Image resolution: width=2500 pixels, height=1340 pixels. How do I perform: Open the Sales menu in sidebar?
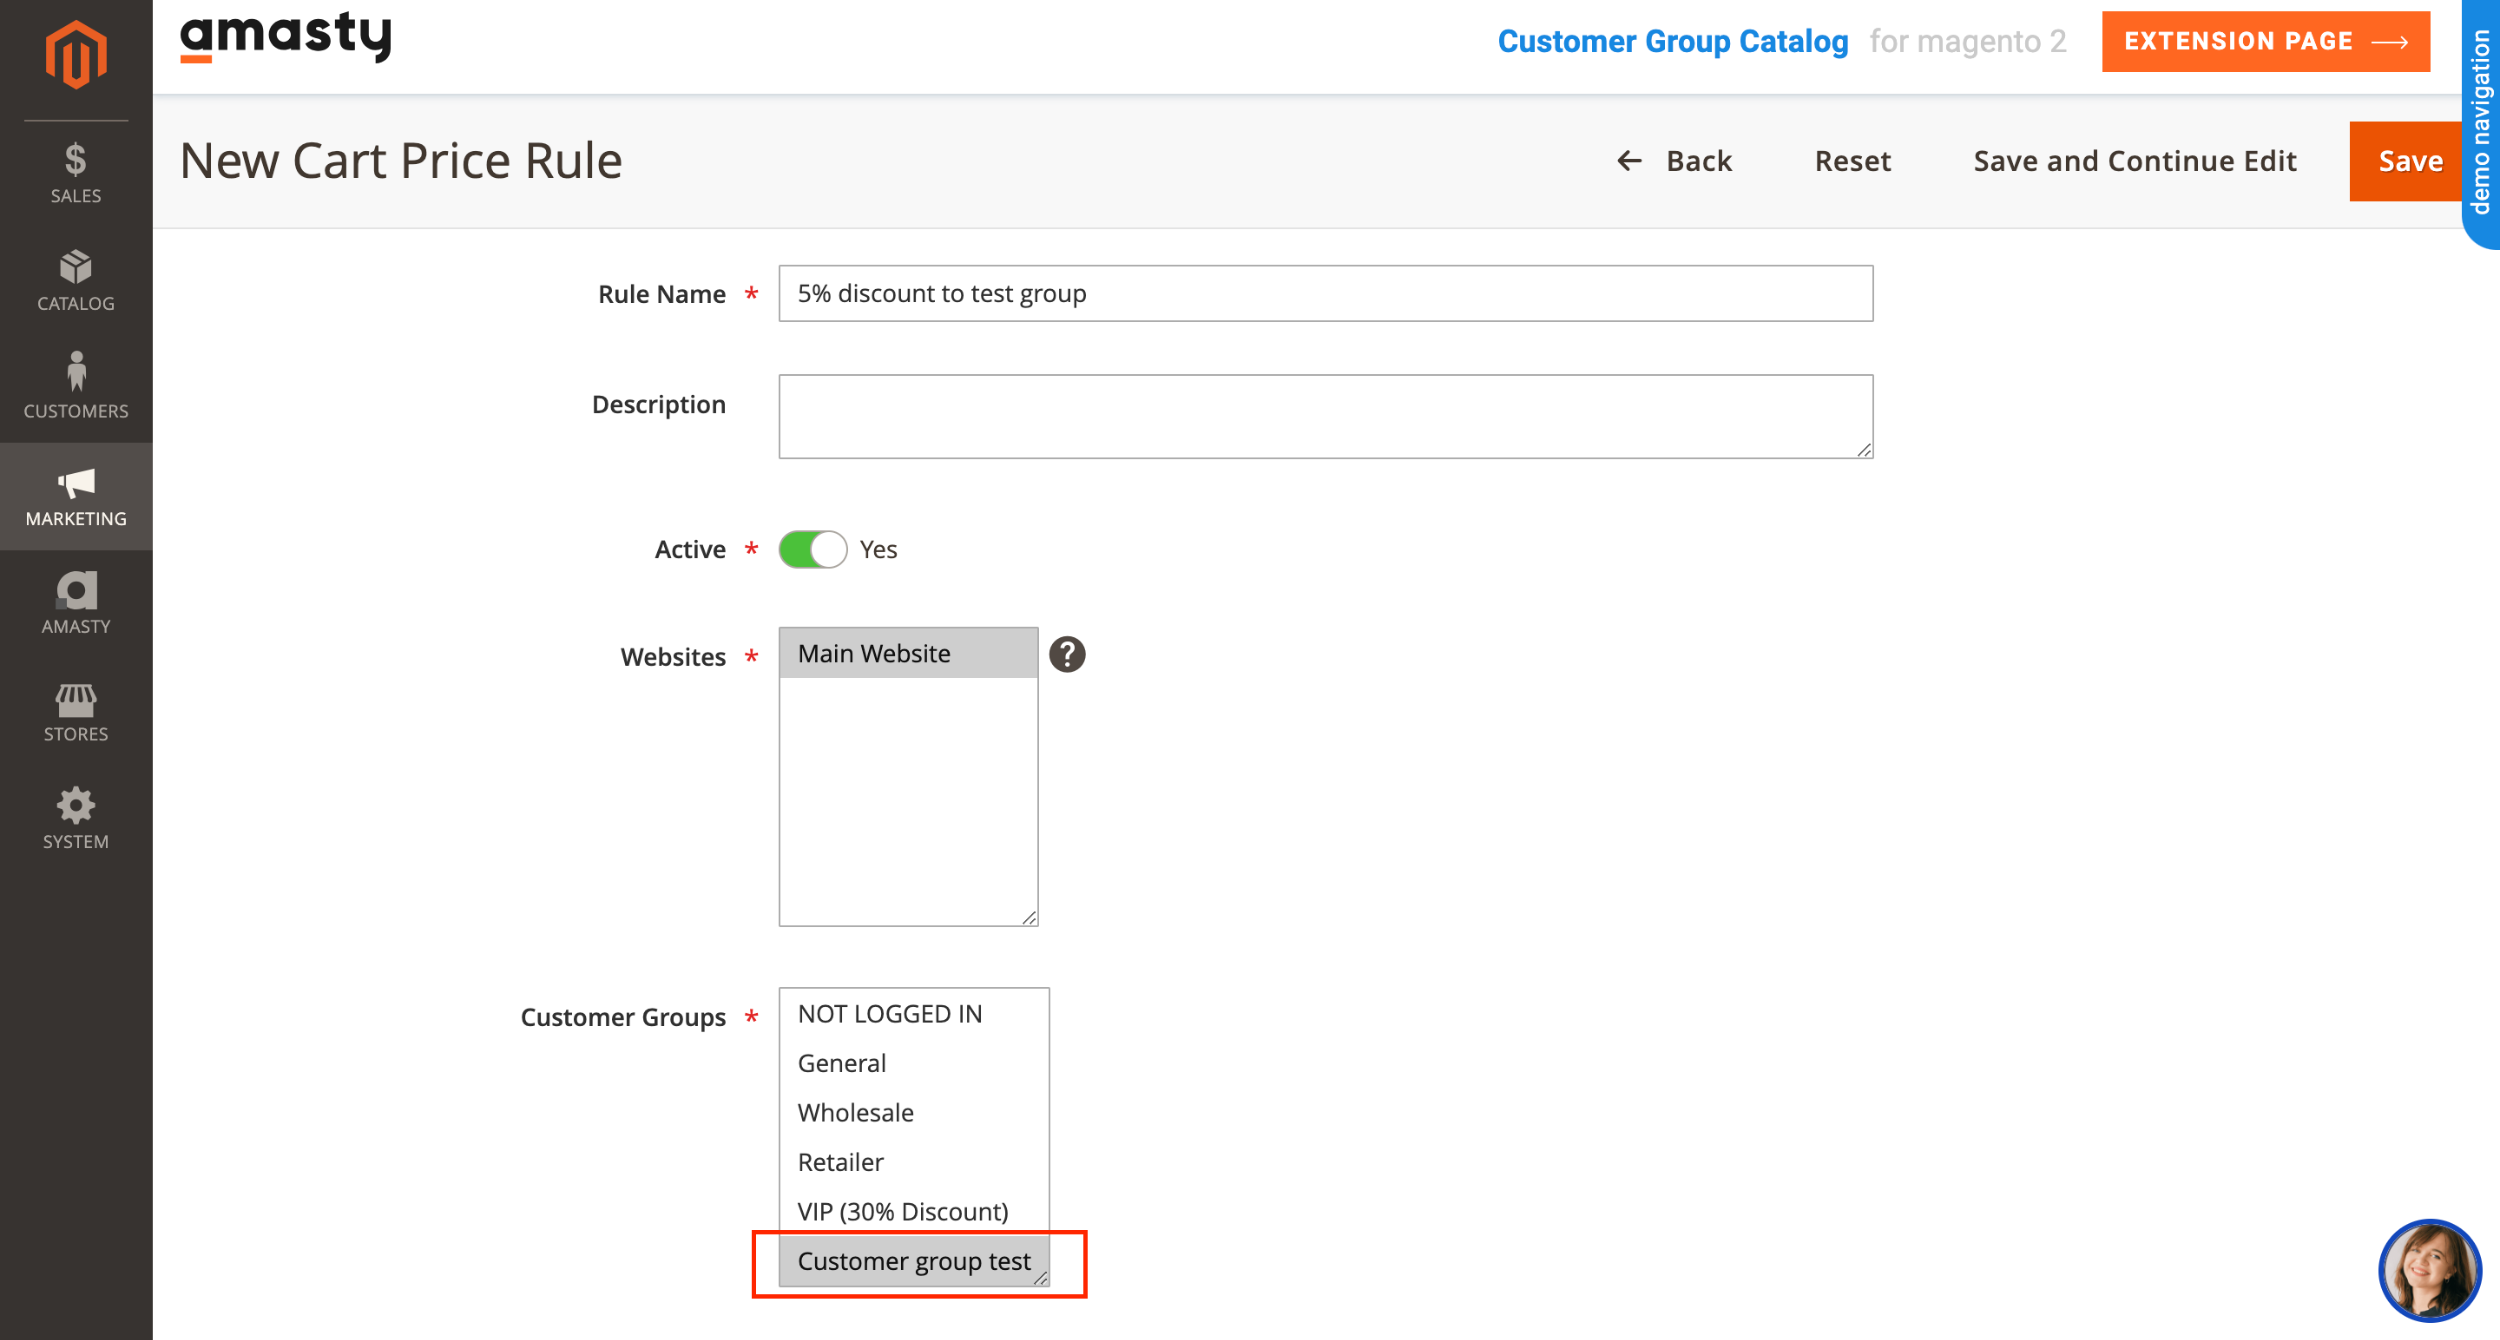coord(75,170)
